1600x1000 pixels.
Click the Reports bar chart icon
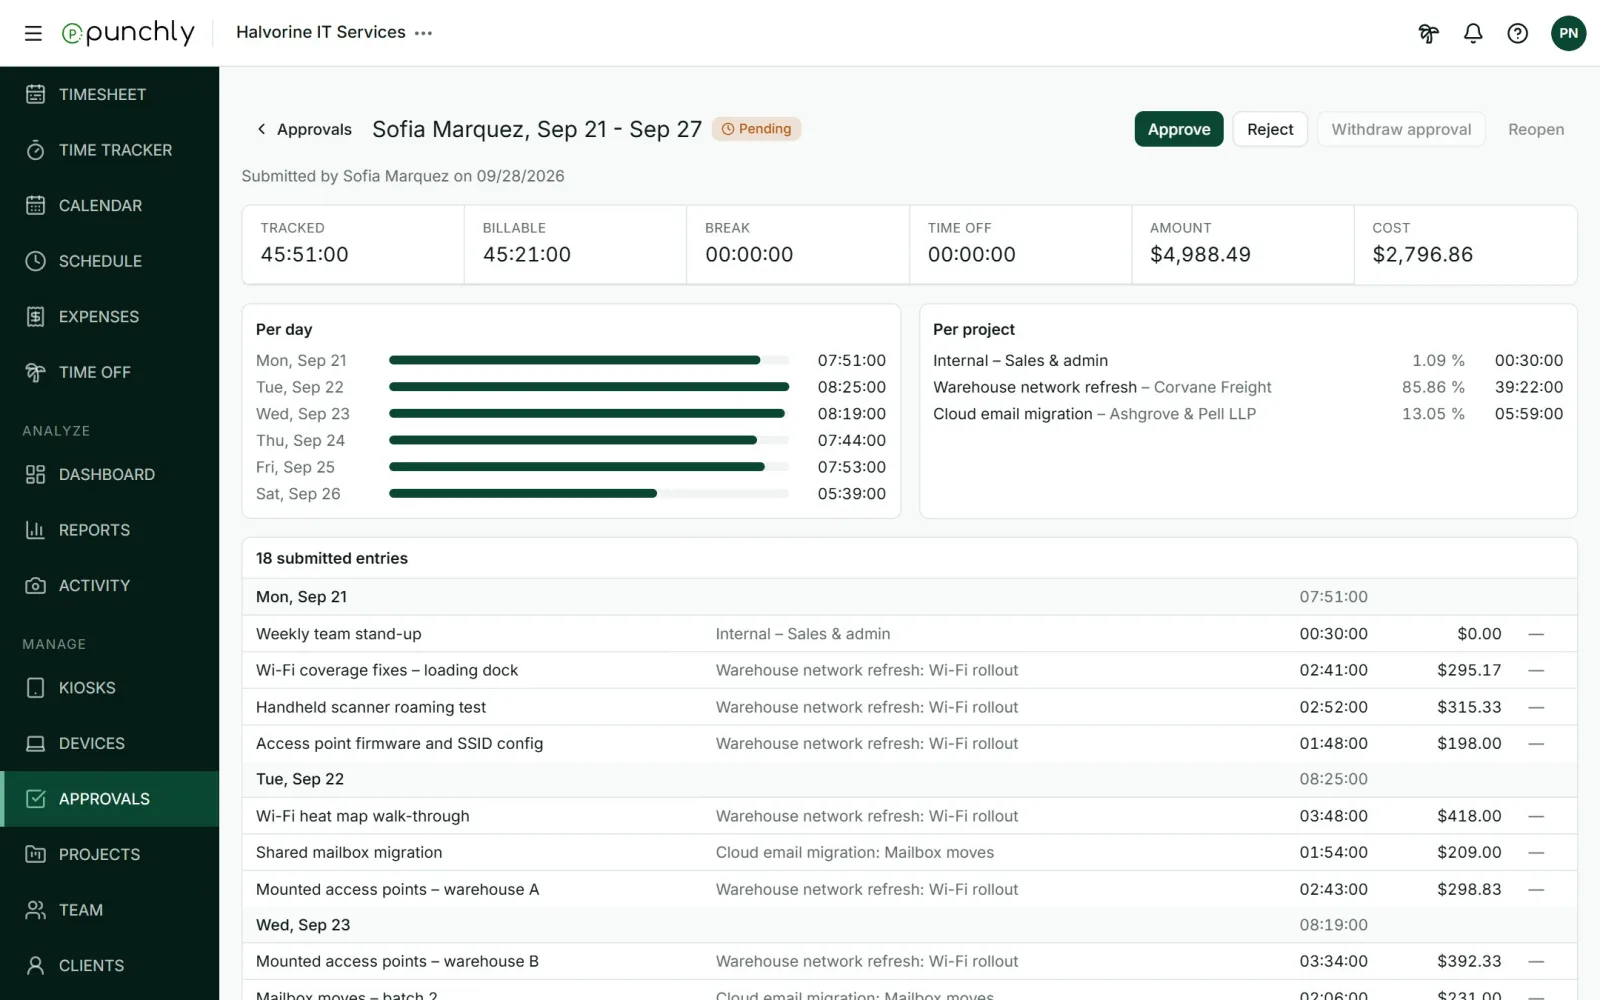tap(35, 530)
